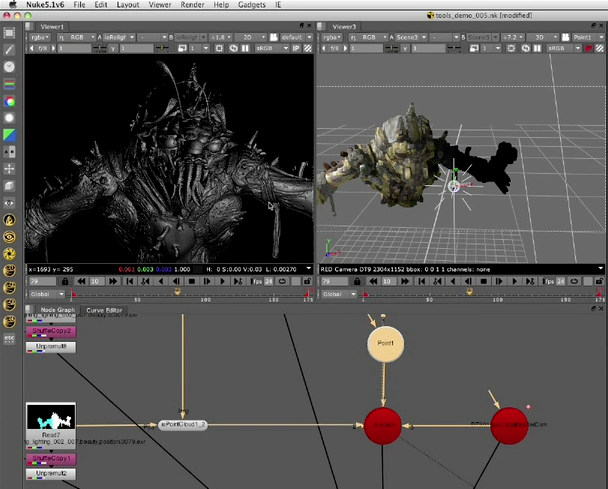The image size is (608, 489).
Task: Open Viewer3 +7.2 zoom dropdown
Action: [513, 37]
